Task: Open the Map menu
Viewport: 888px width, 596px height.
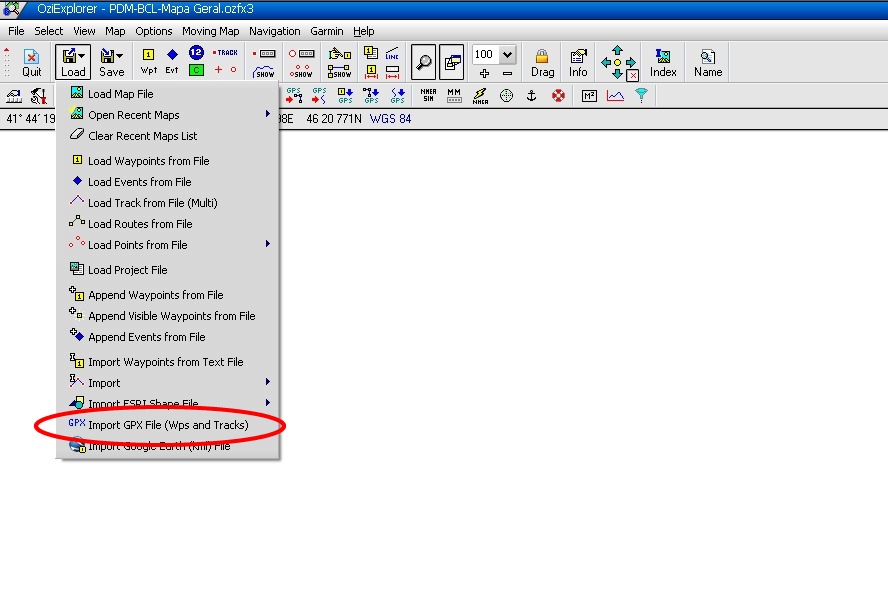Action: [115, 31]
